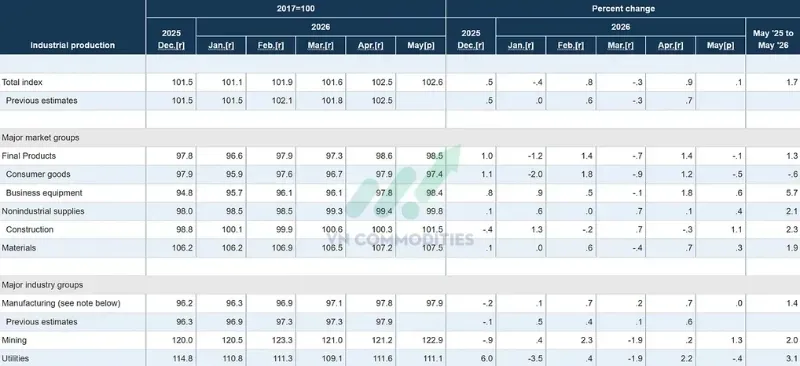This screenshot has height=366, width=800.
Task: Click the 'Percent change' group header
Action: point(623,8)
